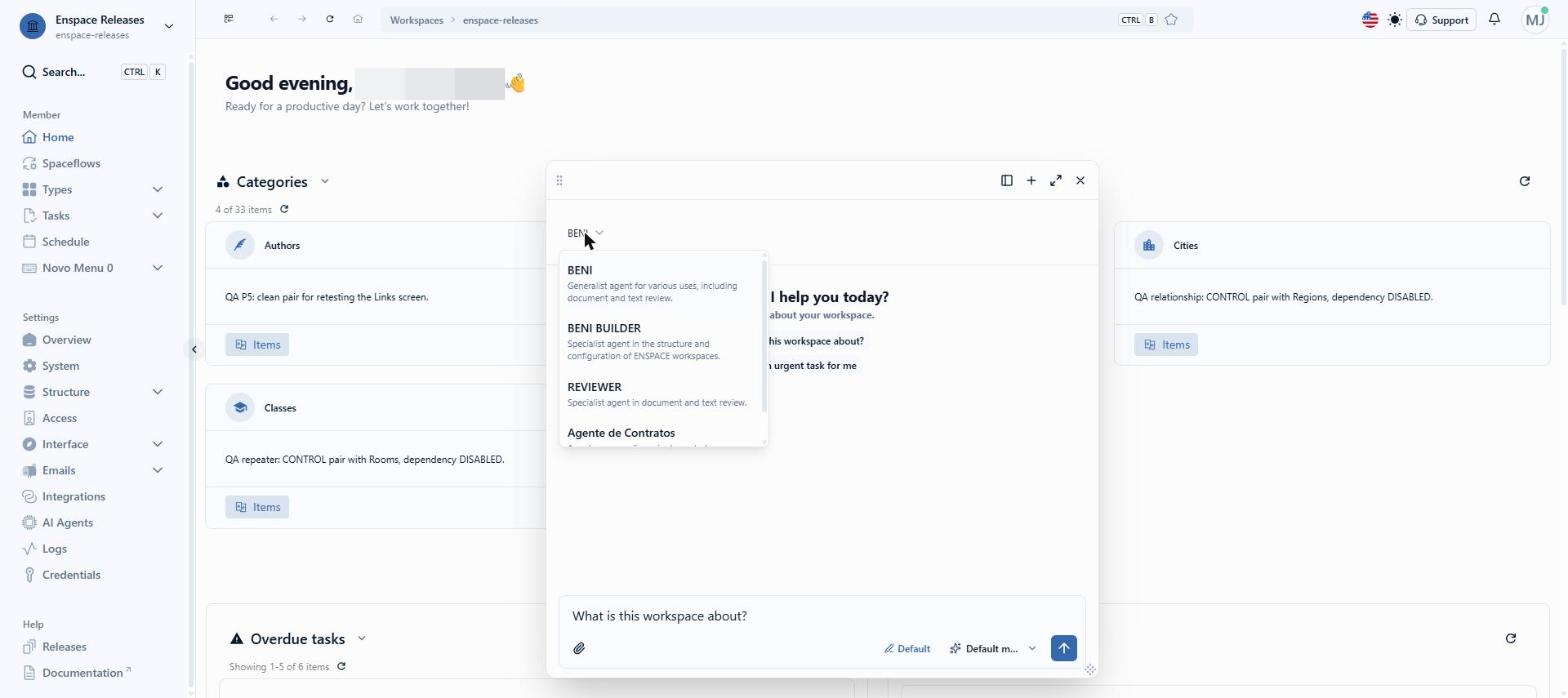Open the Categories heading dropdown

click(x=325, y=181)
